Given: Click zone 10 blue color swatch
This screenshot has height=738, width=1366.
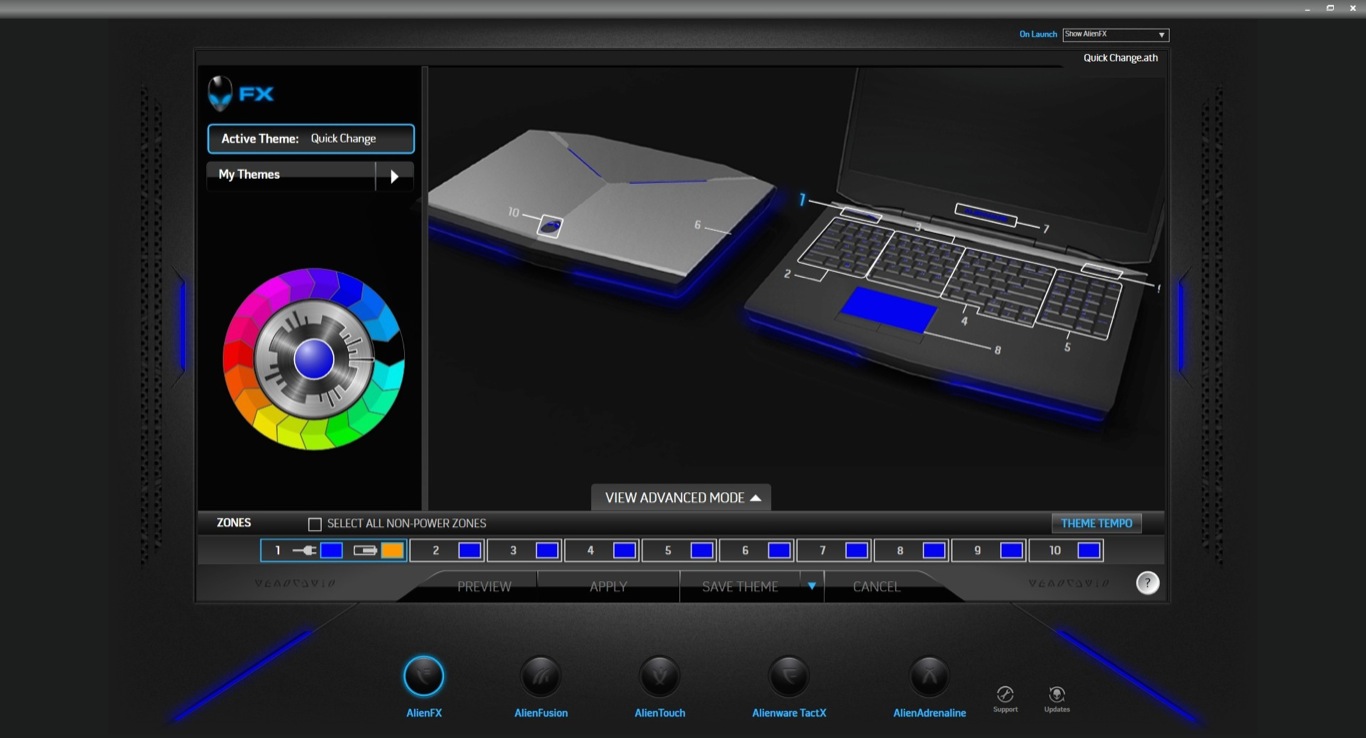Looking at the screenshot, I should click(x=1089, y=551).
